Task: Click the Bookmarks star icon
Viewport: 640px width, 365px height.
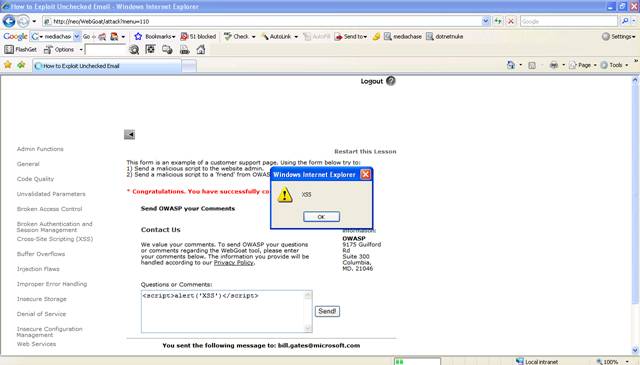Action: (x=138, y=36)
